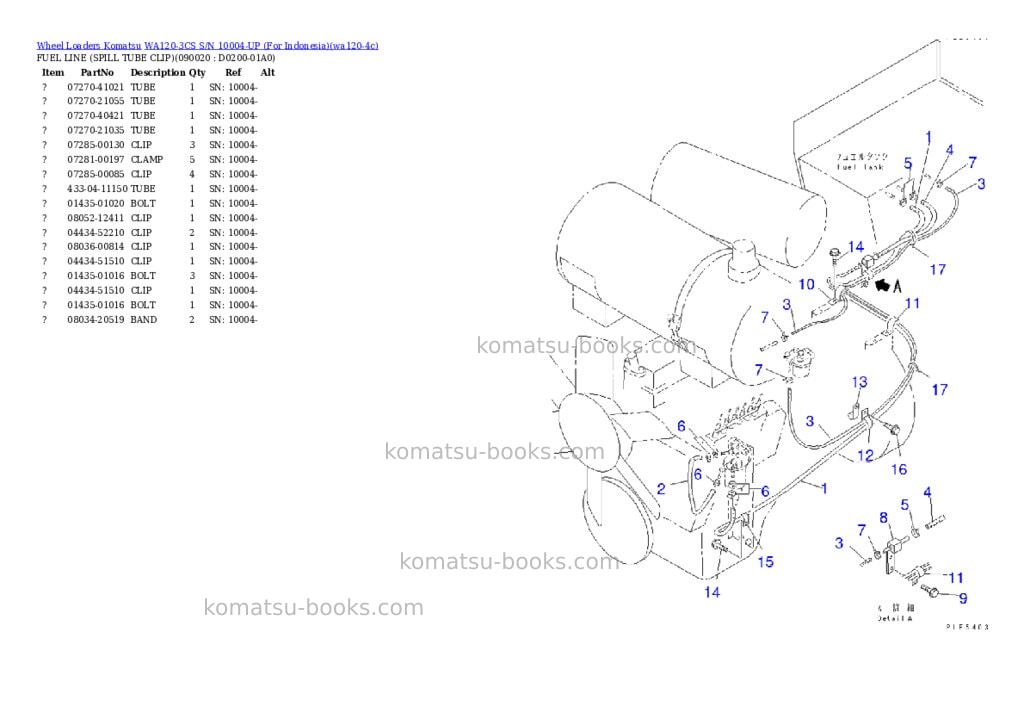Click the BAND description cell
1024x725 pixels.
click(x=144, y=320)
